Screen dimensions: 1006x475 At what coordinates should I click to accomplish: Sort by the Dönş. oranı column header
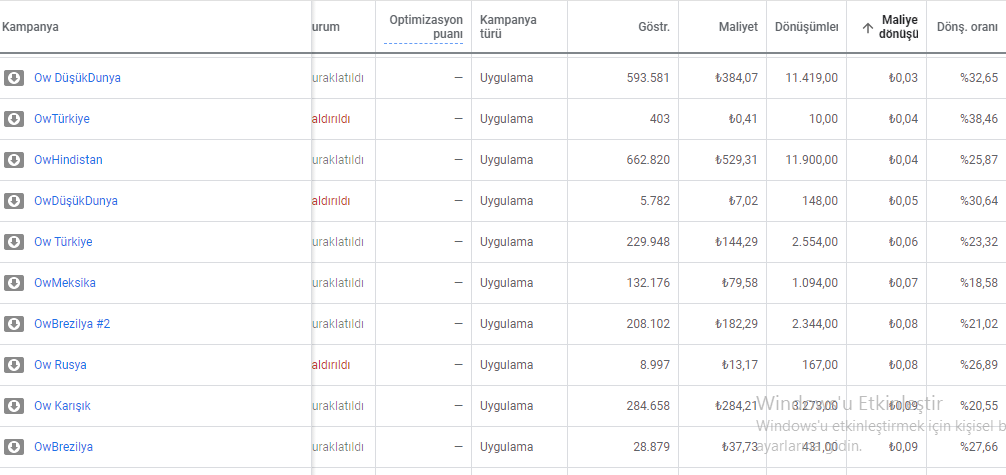(968, 27)
